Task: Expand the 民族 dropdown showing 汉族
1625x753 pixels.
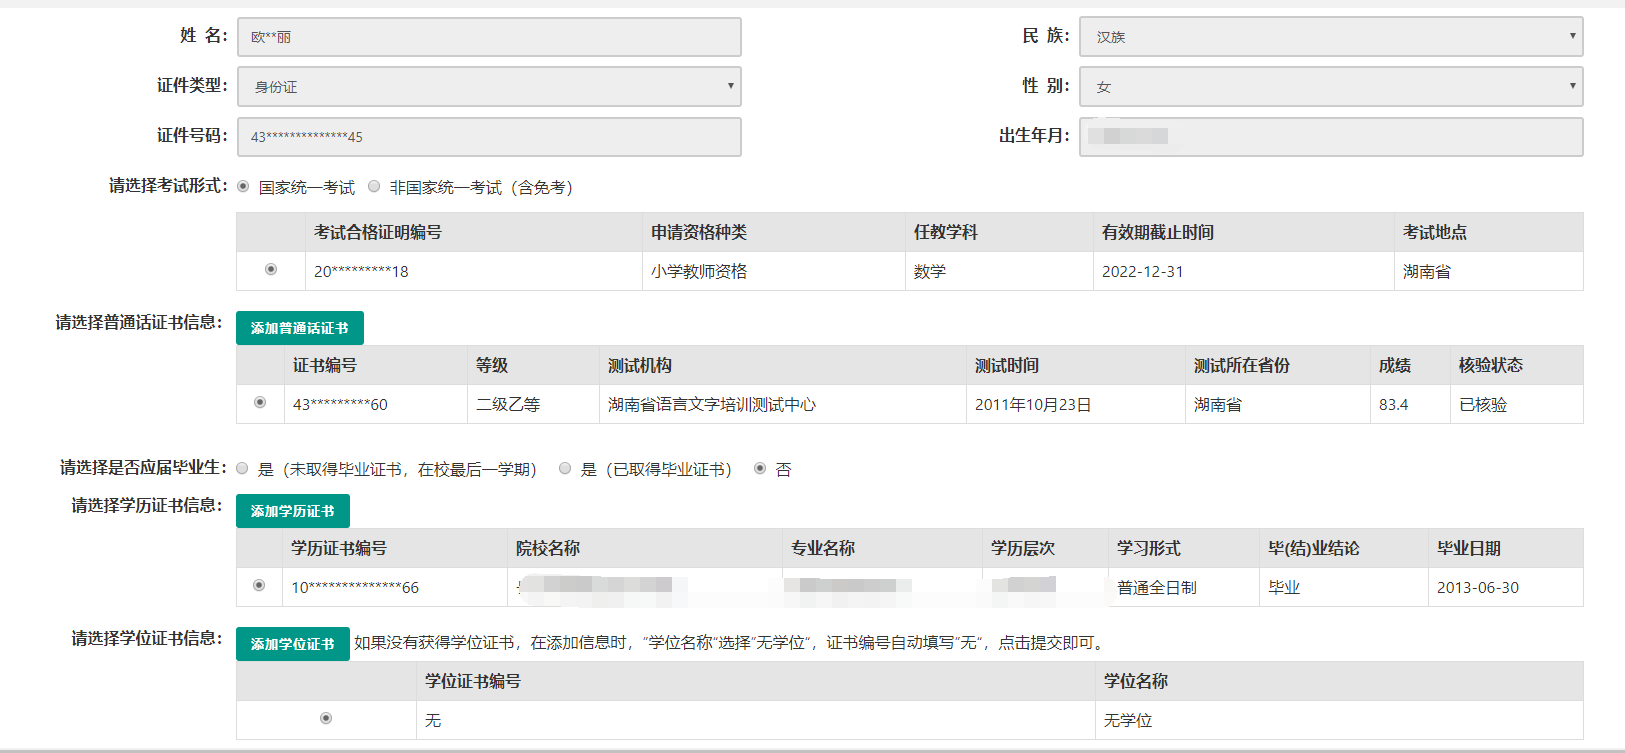Action: [x=1331, y=37]
